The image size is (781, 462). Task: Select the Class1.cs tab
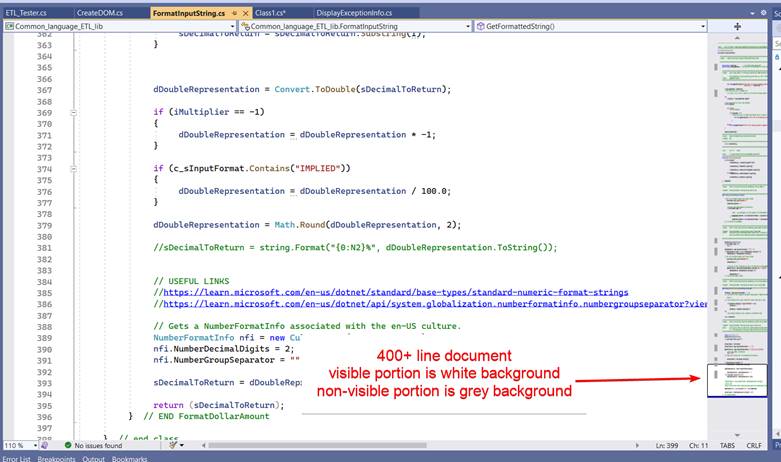[x=270, y=13]
